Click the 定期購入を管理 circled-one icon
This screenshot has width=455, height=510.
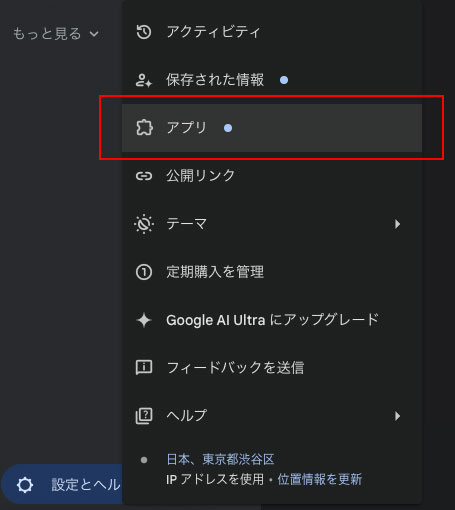click(144, 272)
